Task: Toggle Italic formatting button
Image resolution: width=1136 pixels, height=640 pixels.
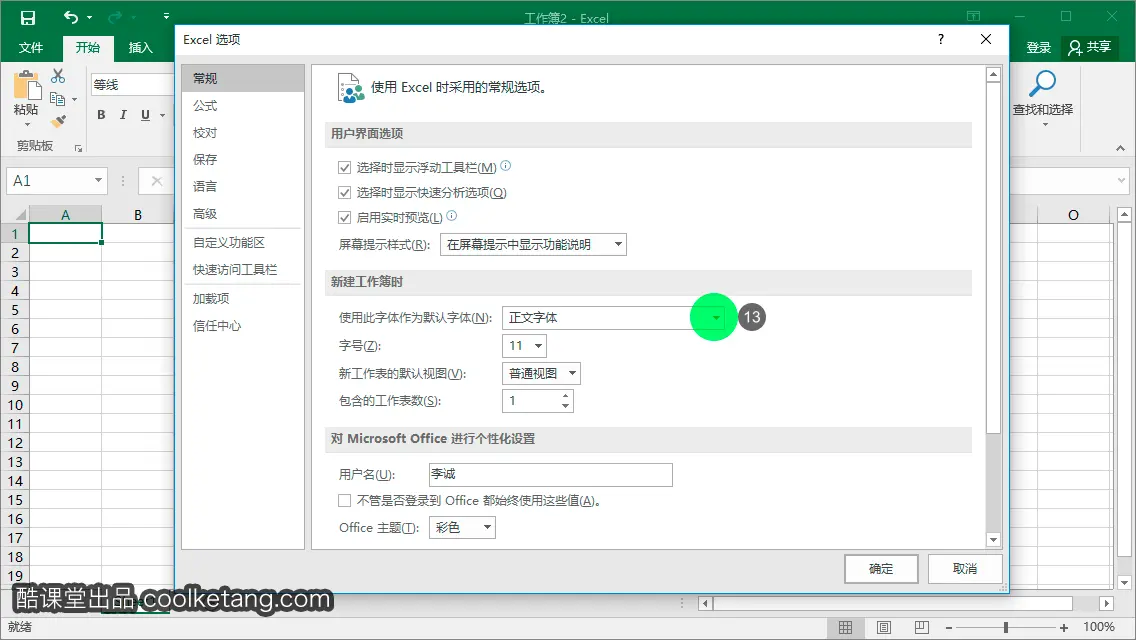Action: click(x=123, y=115)
